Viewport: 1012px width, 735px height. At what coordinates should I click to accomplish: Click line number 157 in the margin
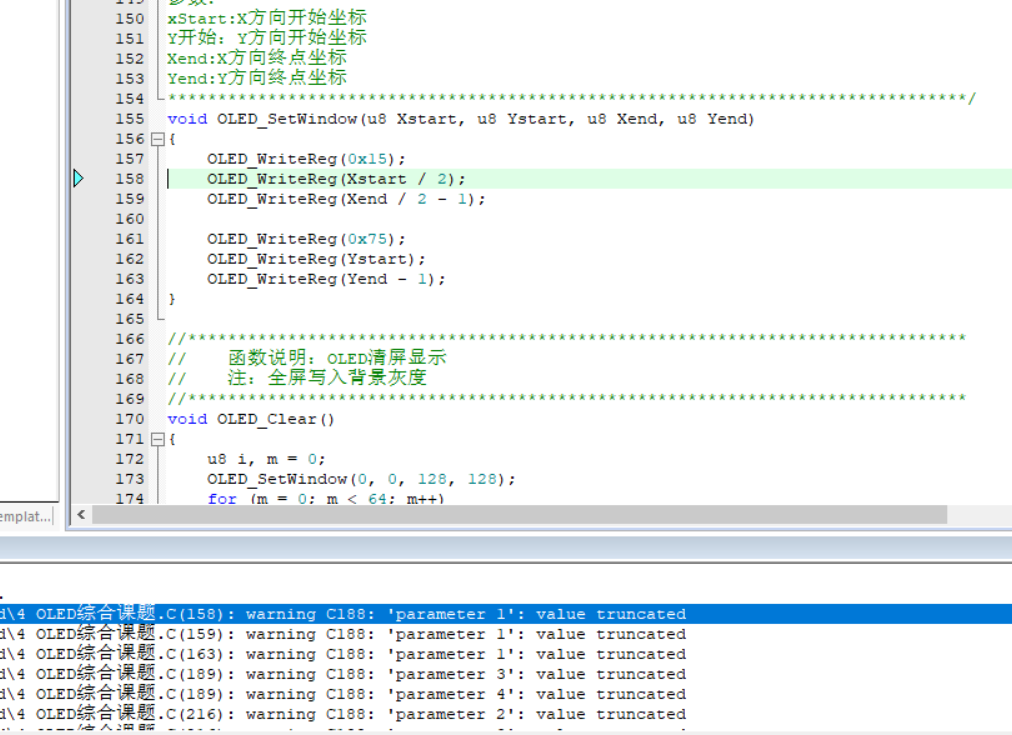click(130, 159)
